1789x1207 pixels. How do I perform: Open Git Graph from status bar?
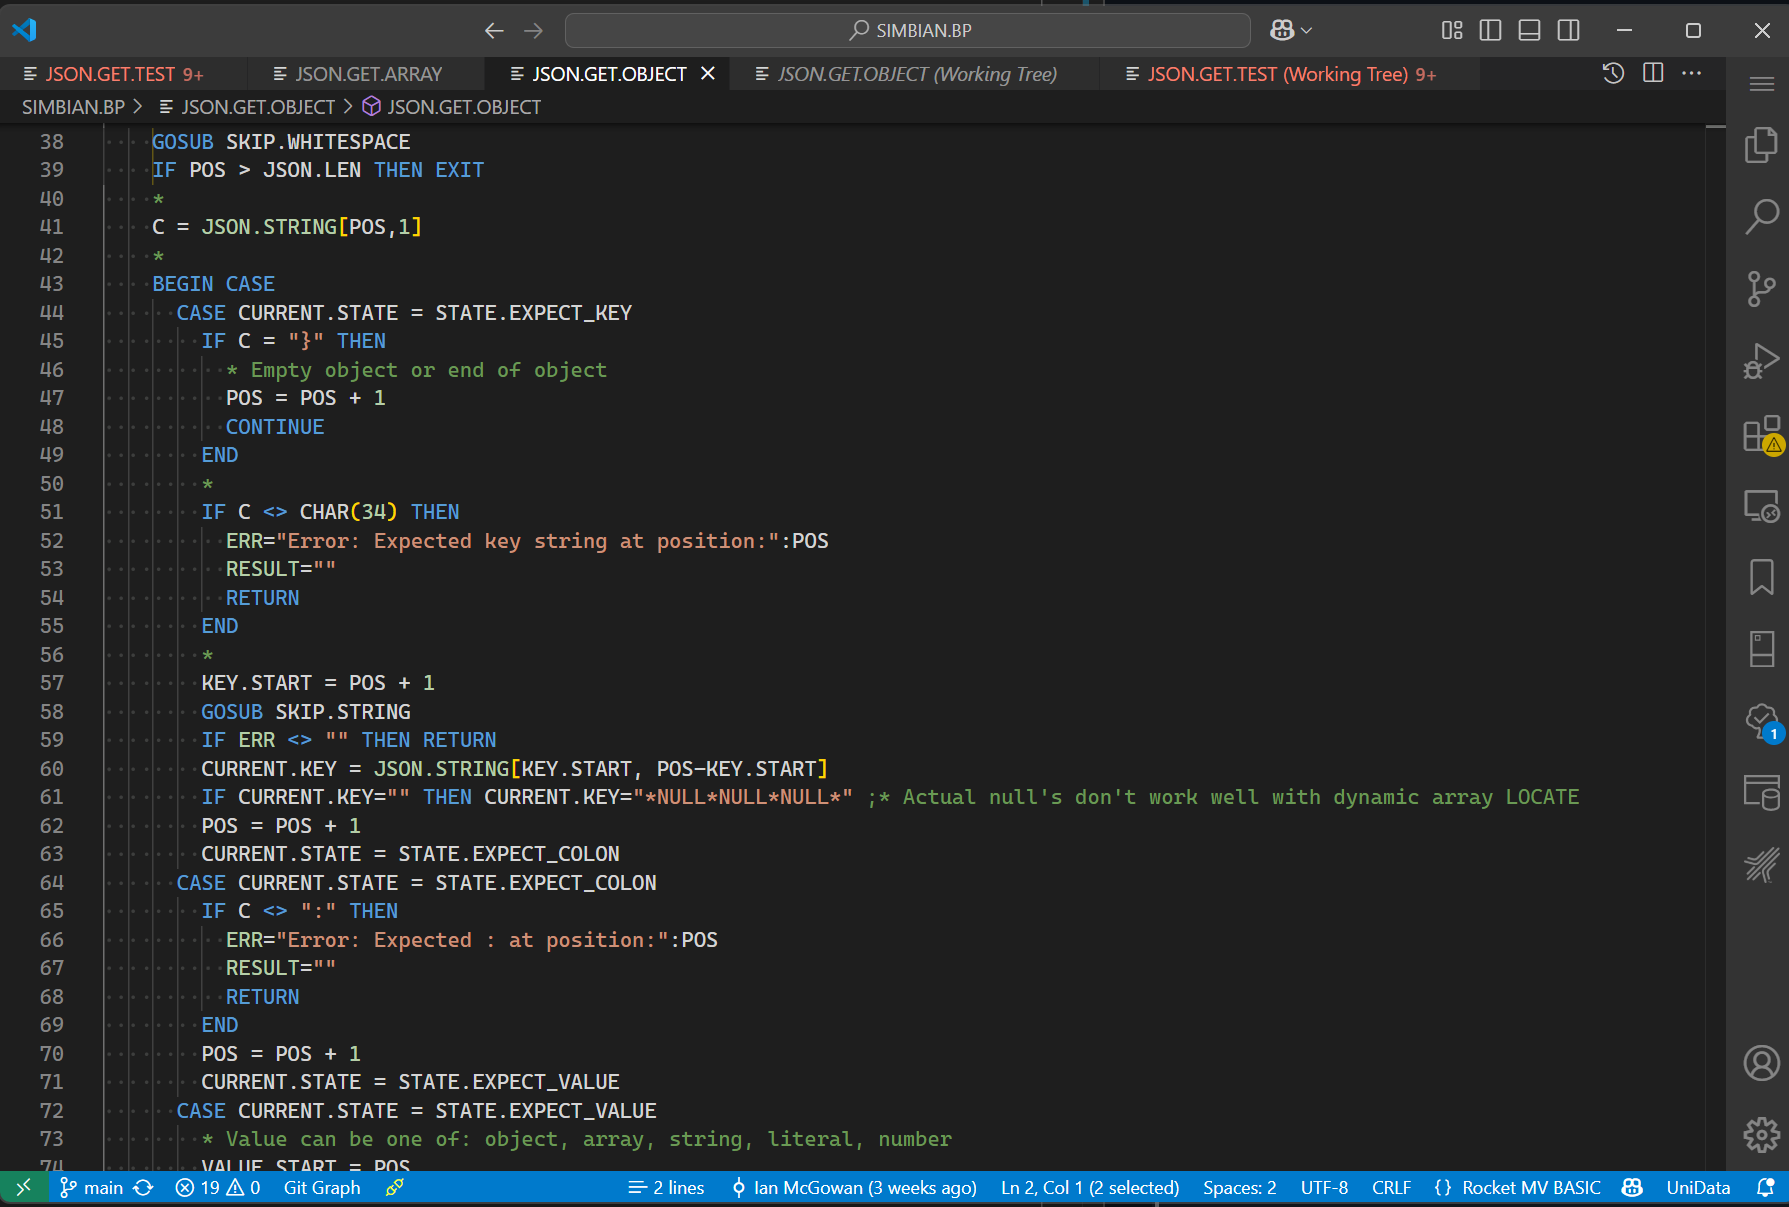pos(322,1187)
